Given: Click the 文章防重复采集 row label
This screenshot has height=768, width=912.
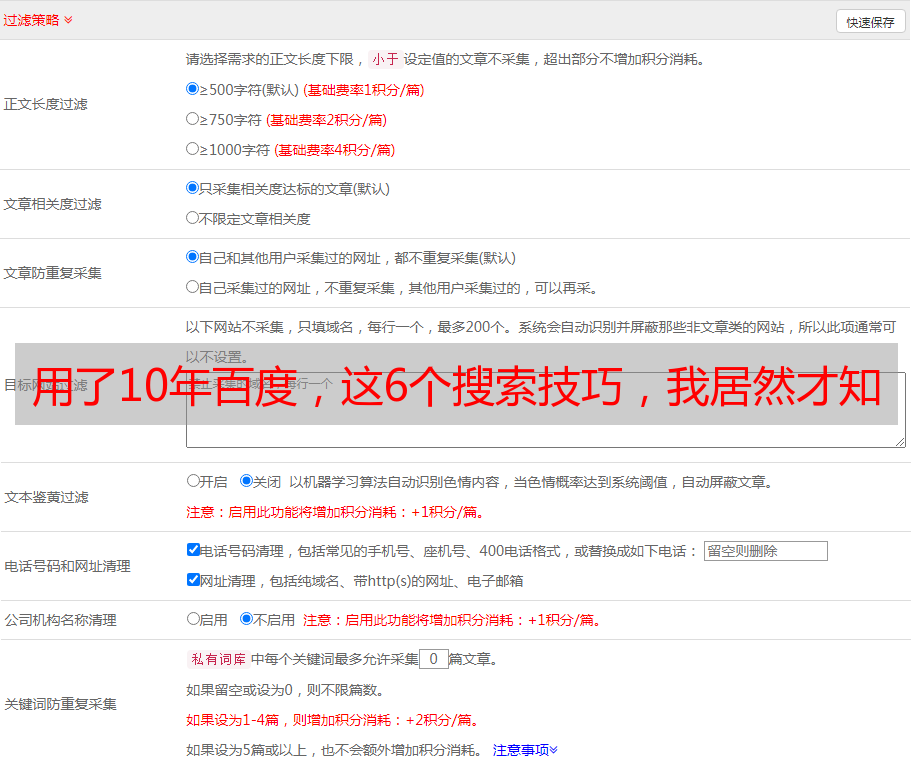Looking at the screenshot, I should pos(52,273).
